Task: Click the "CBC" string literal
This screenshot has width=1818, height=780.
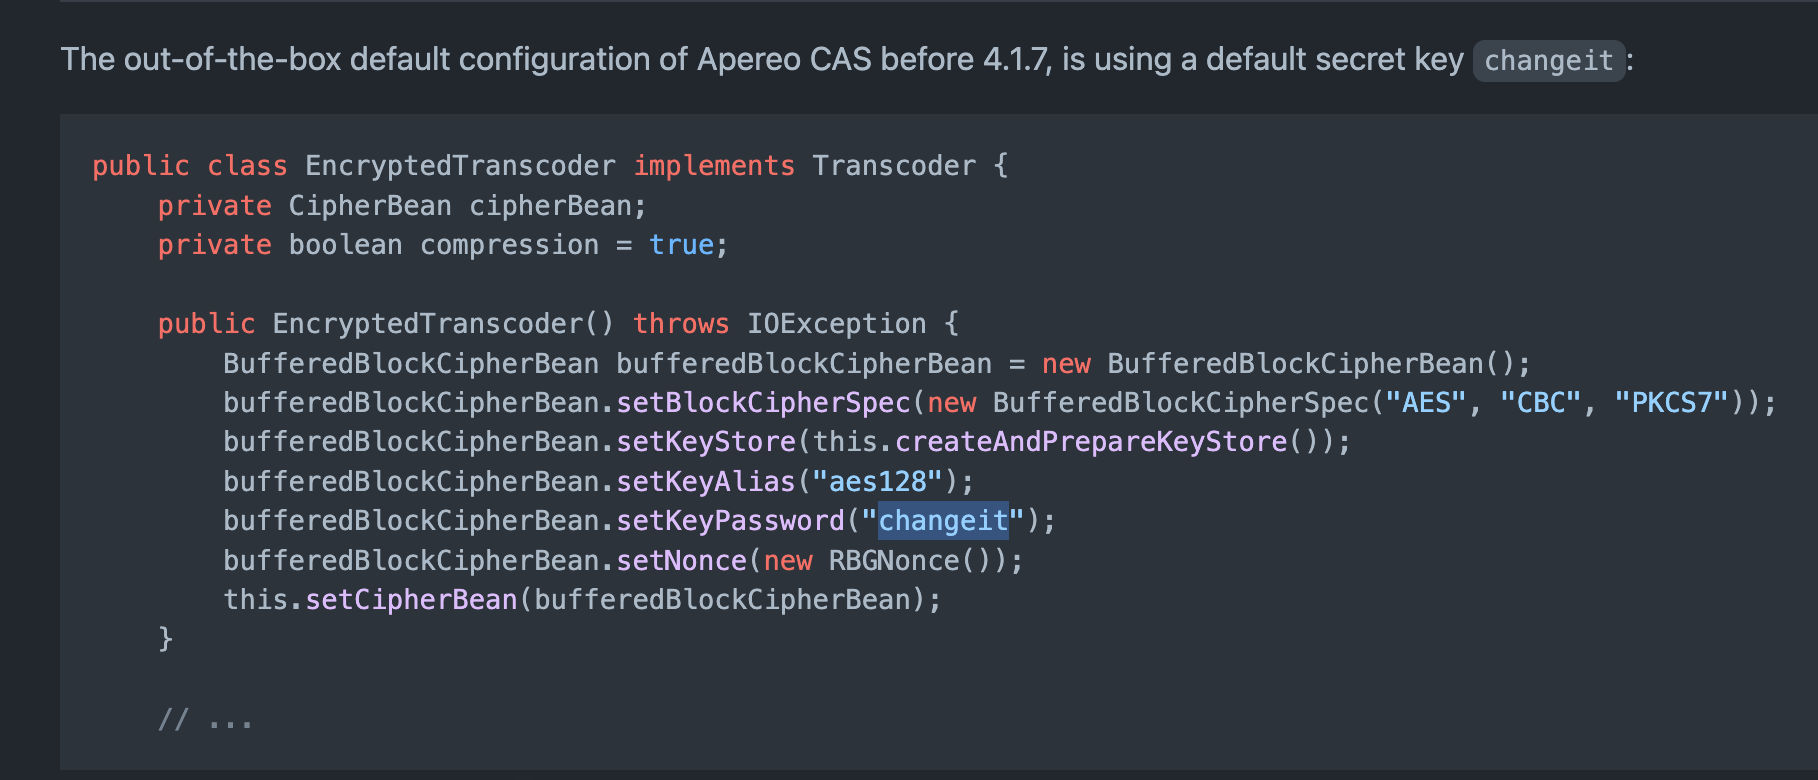Action: (1540, 403)
